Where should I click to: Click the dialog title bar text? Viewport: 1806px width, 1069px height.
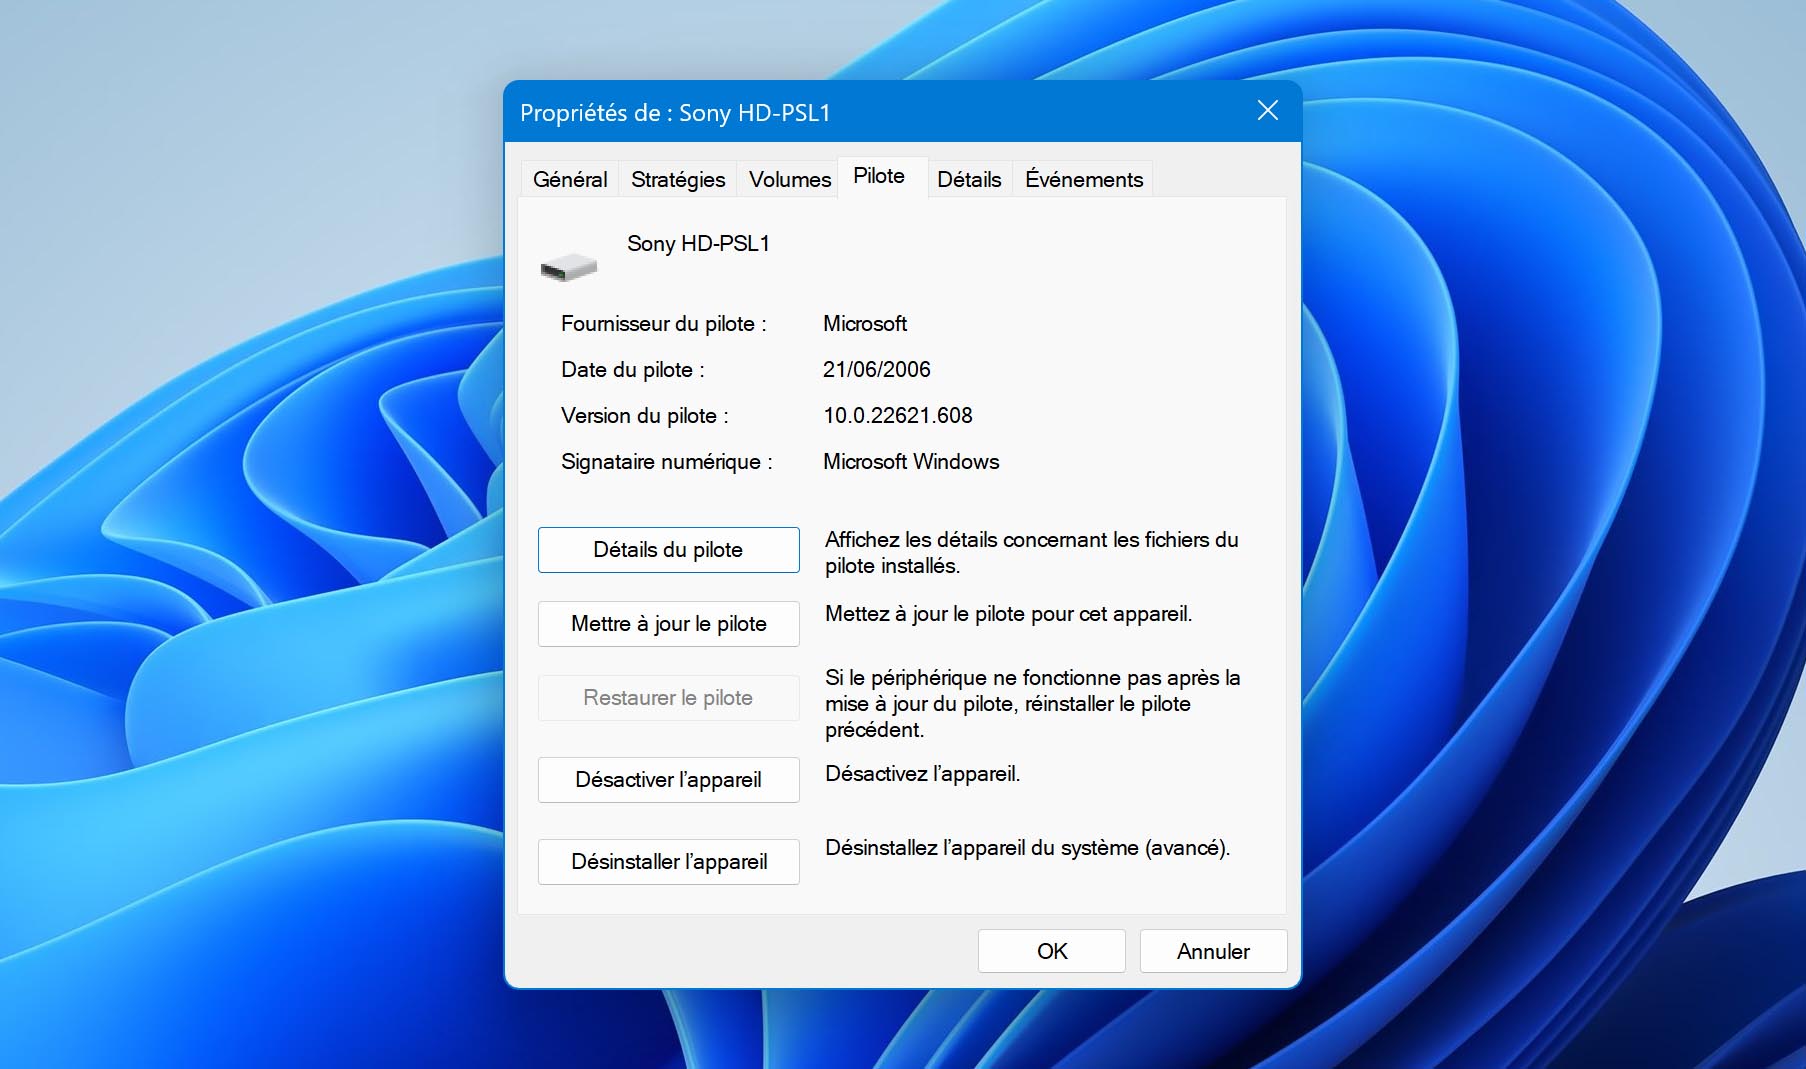pos(675,113)
